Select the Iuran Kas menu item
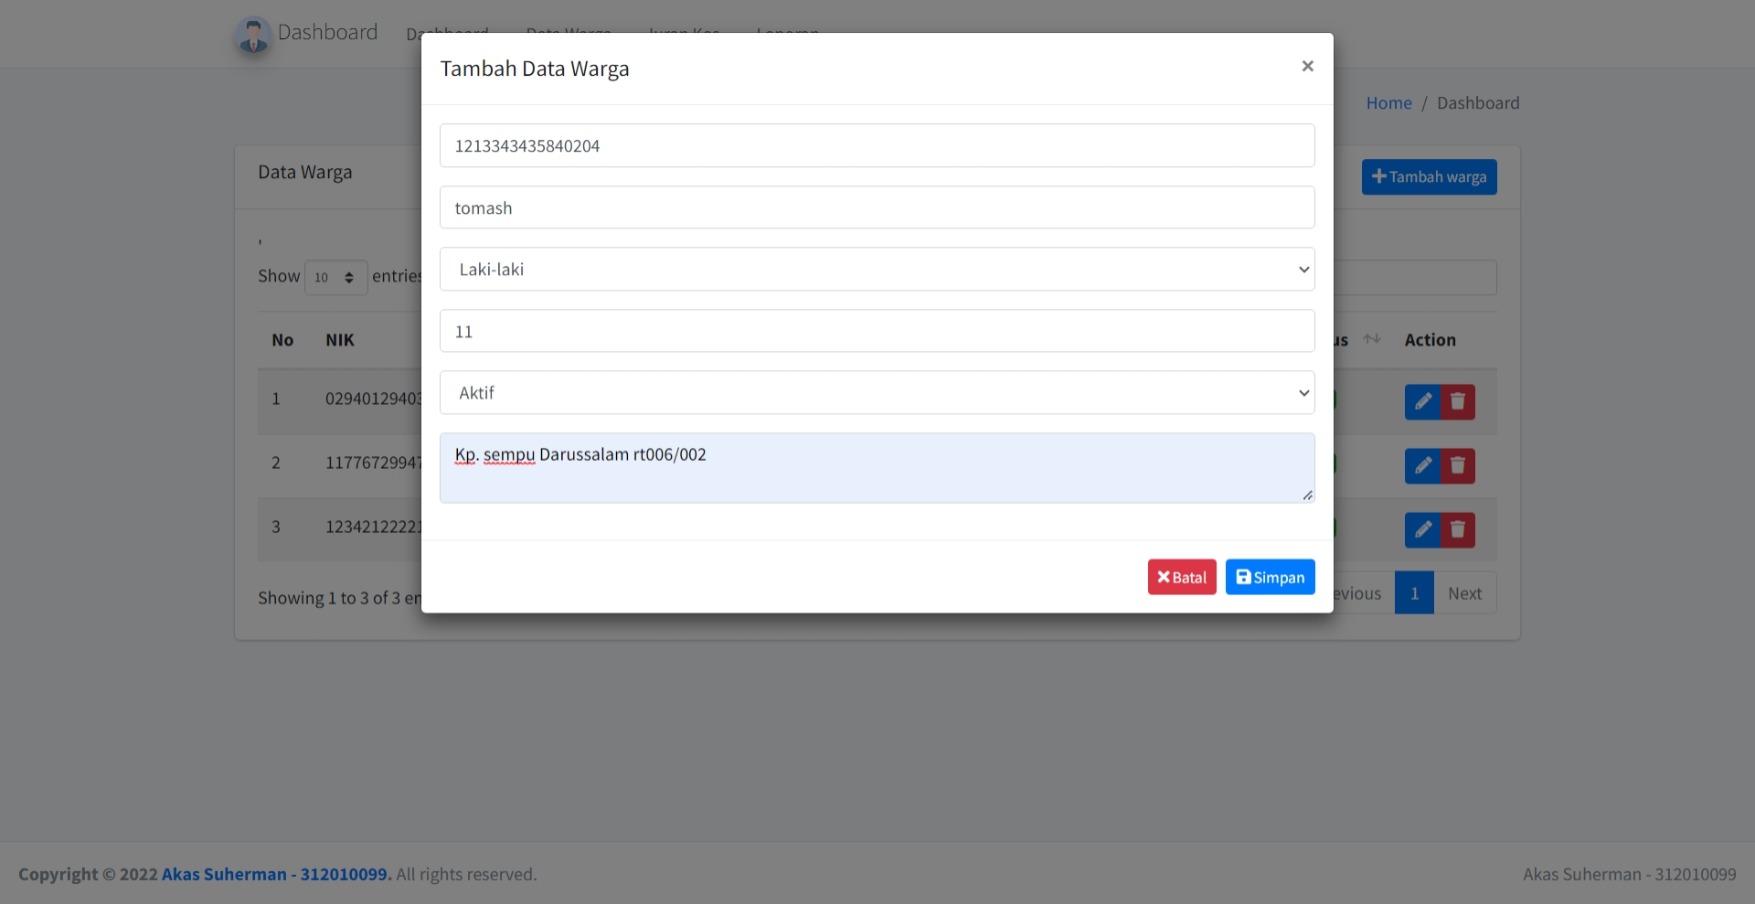The image size is (1755, 904). (683, 33)
